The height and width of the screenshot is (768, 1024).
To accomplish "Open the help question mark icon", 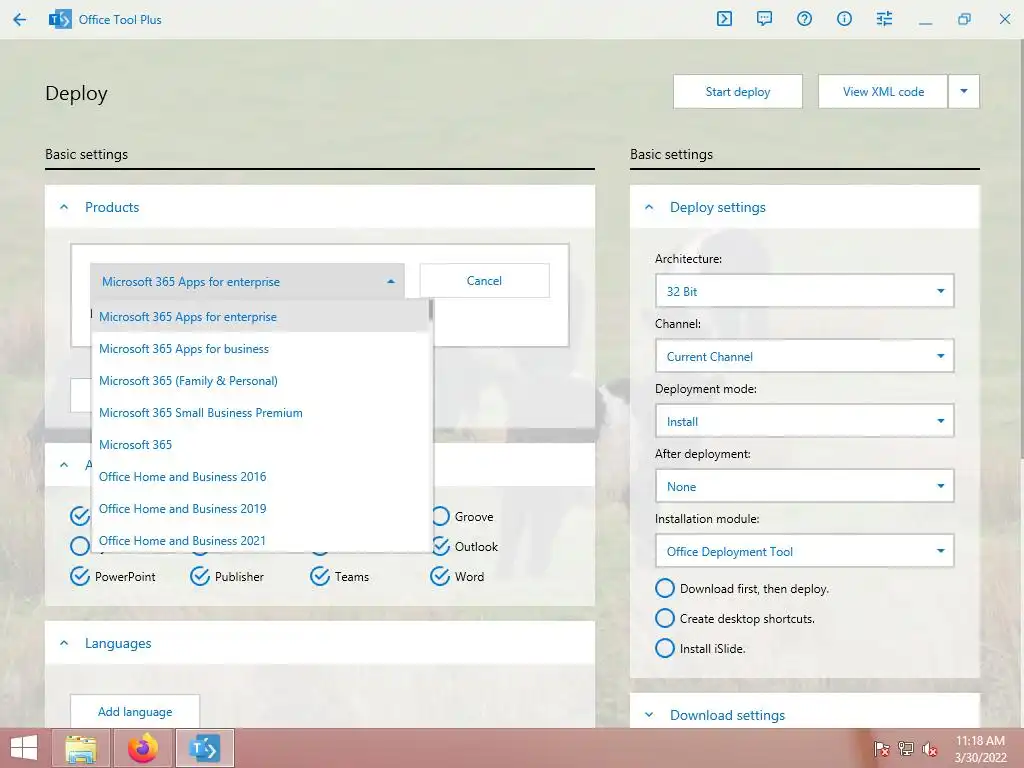I will tap(805, 19).
